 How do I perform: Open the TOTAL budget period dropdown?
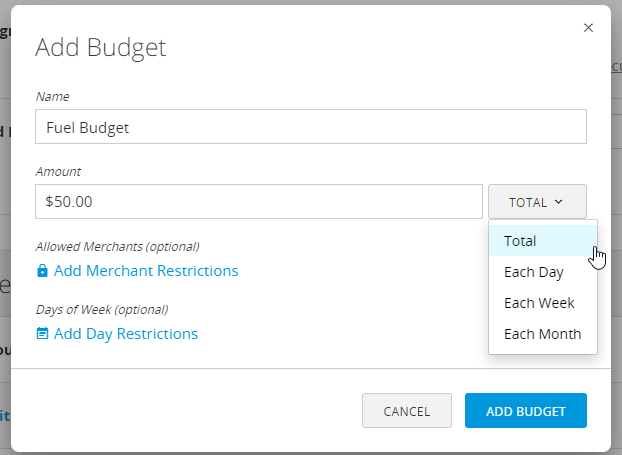537,202
